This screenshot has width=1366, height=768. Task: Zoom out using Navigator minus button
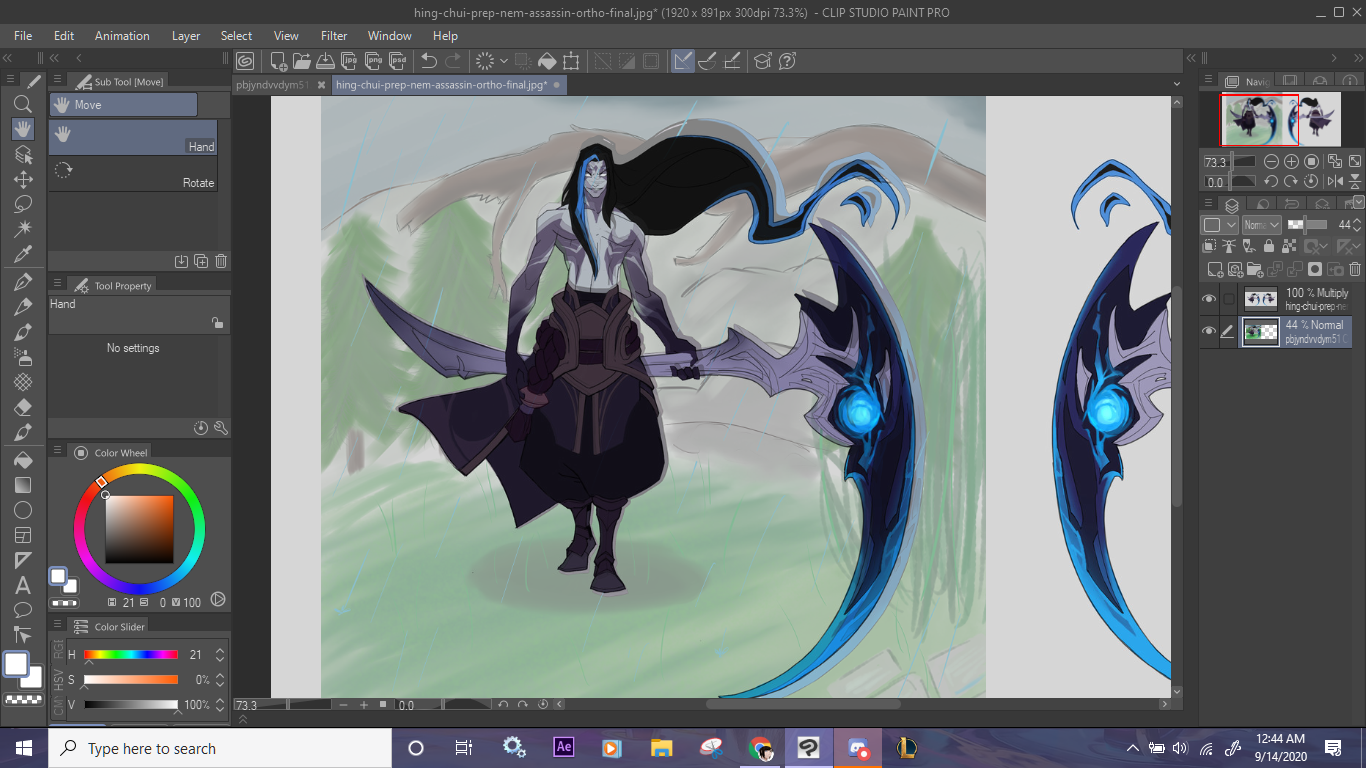(1271, 161)
